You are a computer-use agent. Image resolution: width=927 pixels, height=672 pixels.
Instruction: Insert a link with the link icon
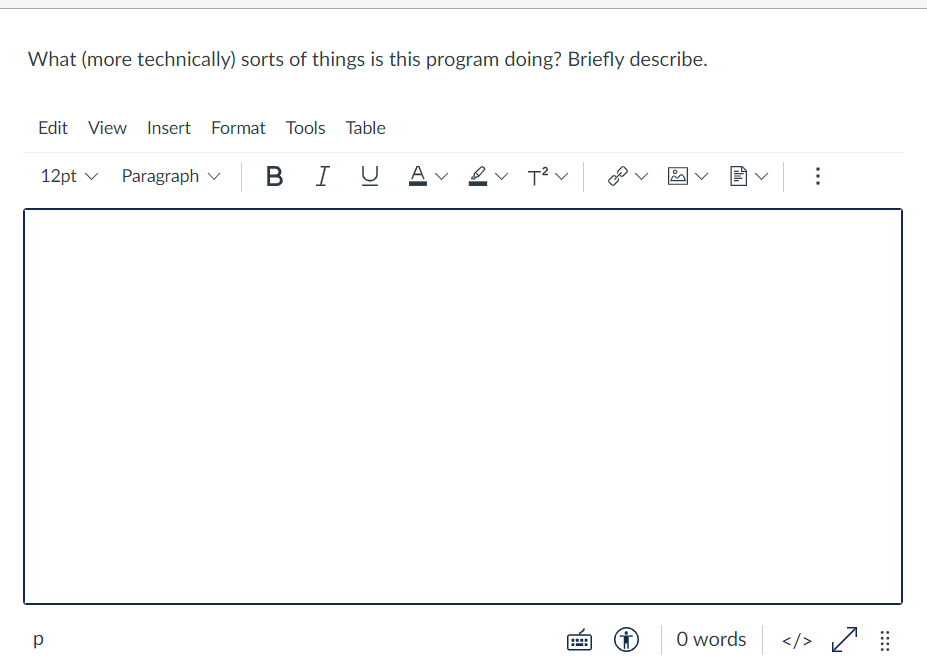click(619, 176)
